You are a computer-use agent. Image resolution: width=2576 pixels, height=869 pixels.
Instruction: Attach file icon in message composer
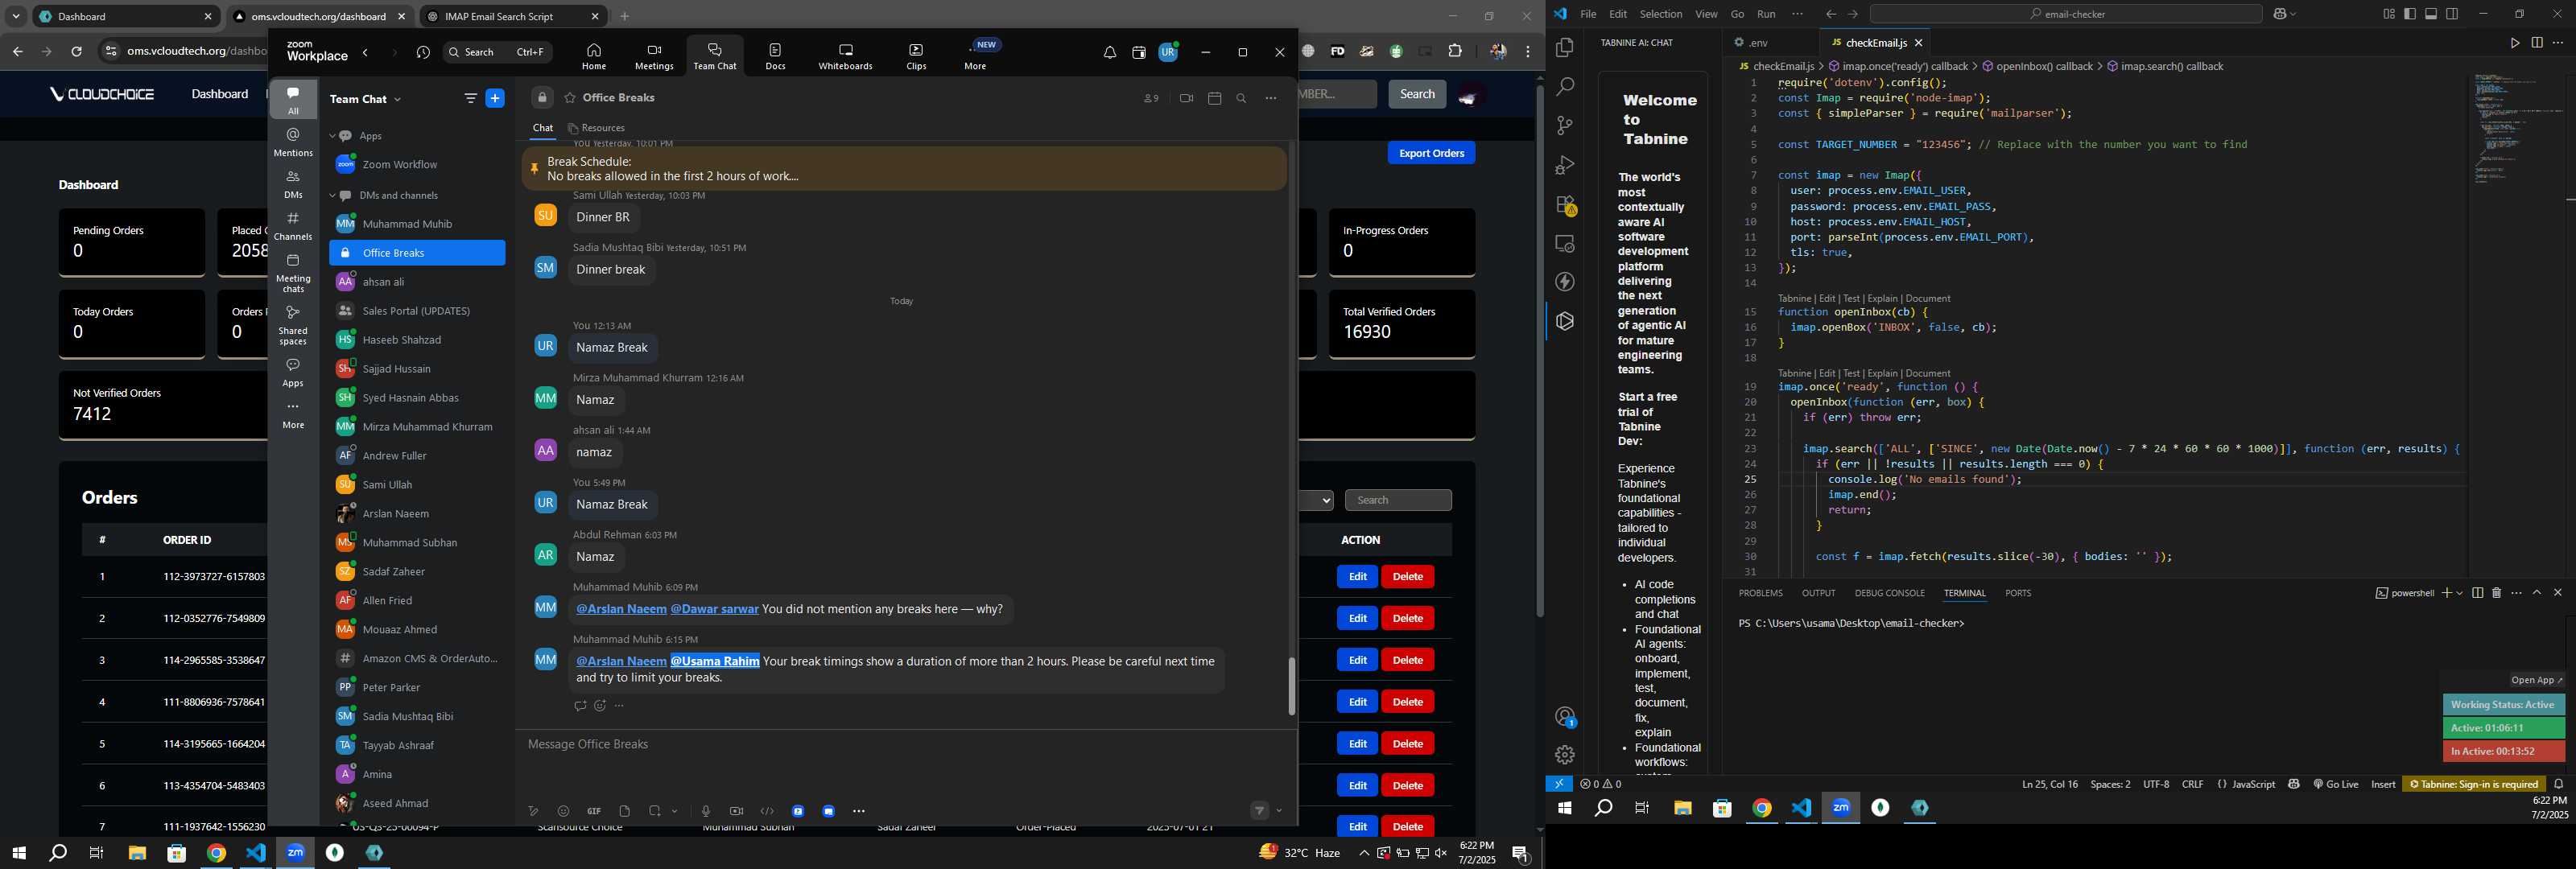[x=624, y=811]
